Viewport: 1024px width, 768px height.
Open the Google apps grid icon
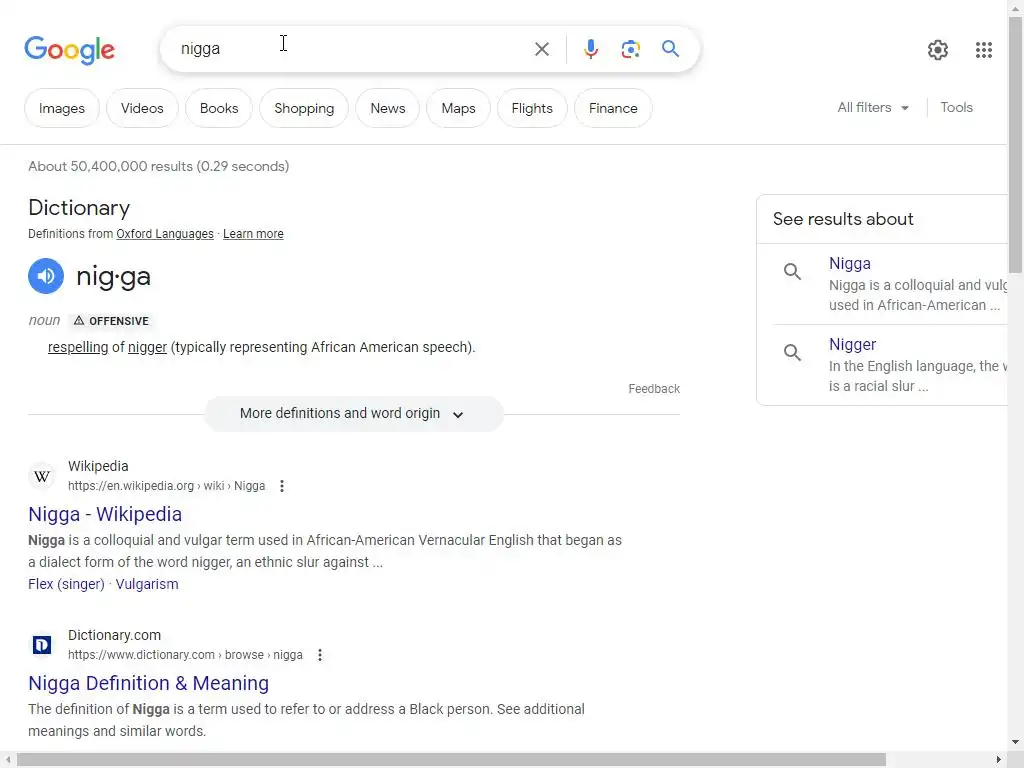coord(984,50)
